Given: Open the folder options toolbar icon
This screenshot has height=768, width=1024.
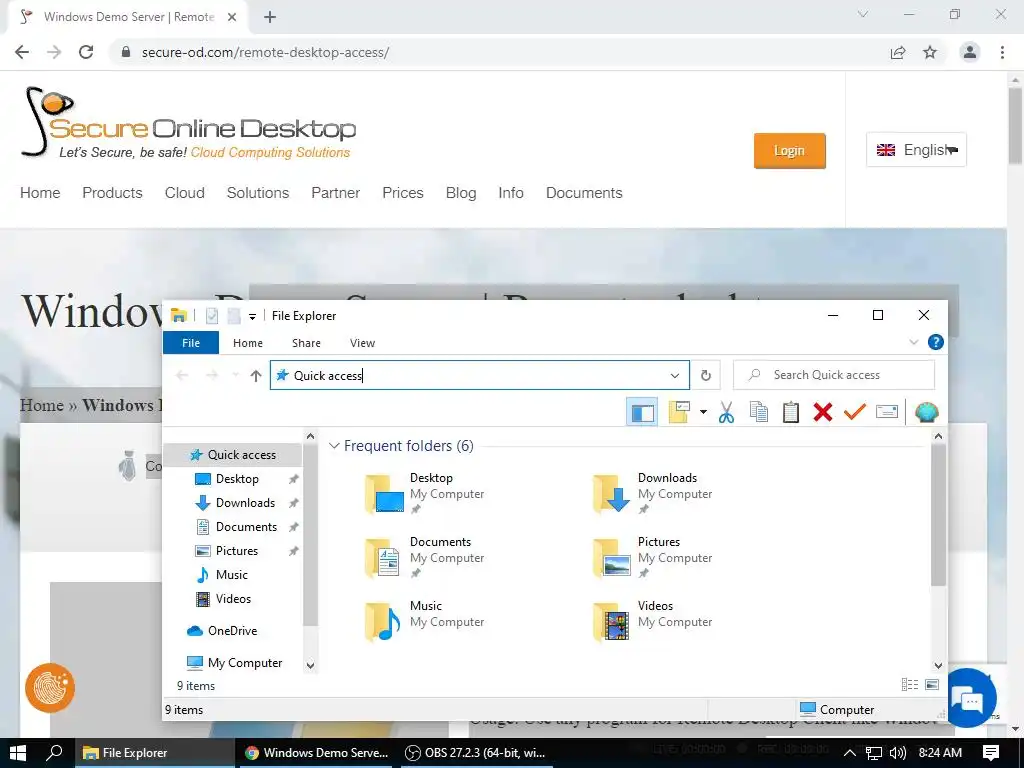Looking at the screenshot, I should pos(679,412).
